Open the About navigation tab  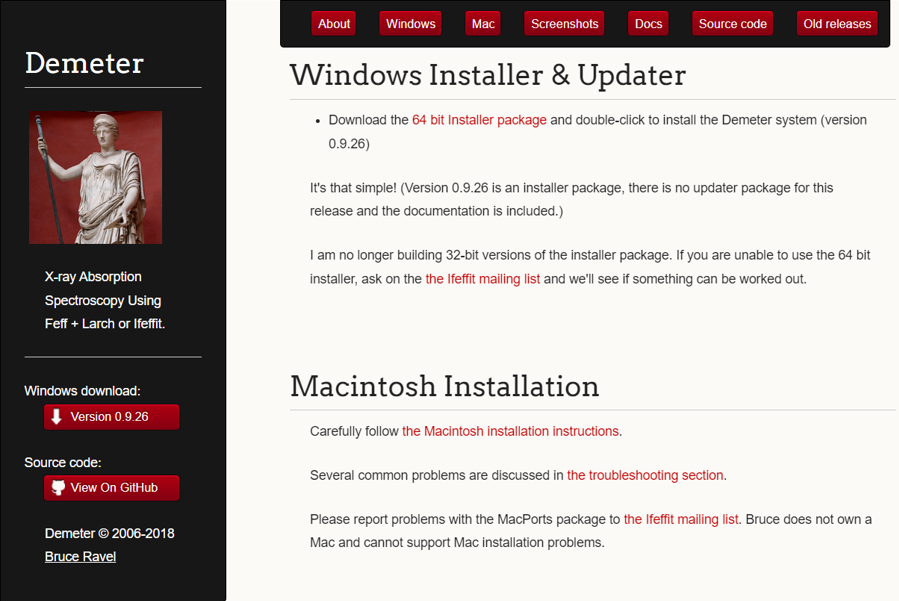click(x=334, y=24)
